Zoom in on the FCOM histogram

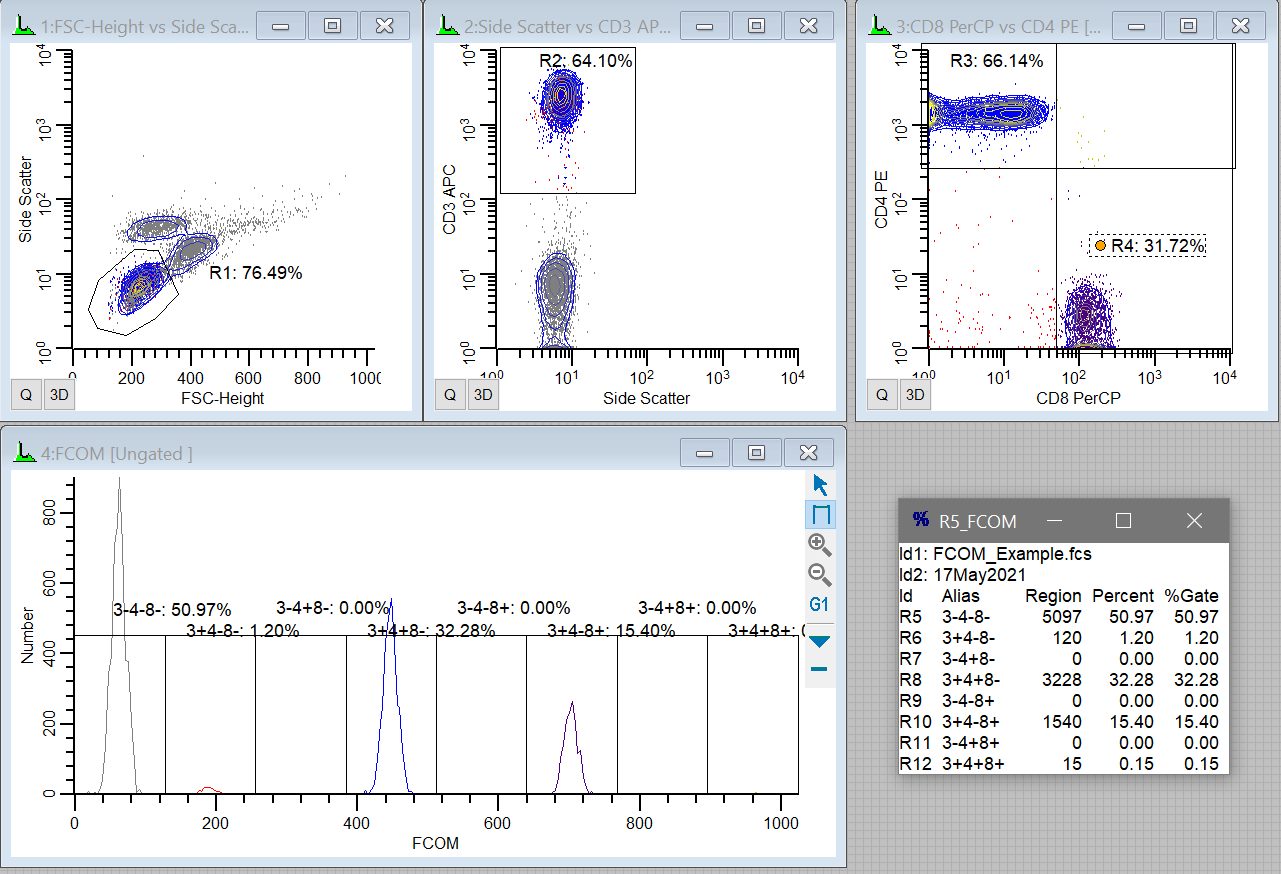820,545
